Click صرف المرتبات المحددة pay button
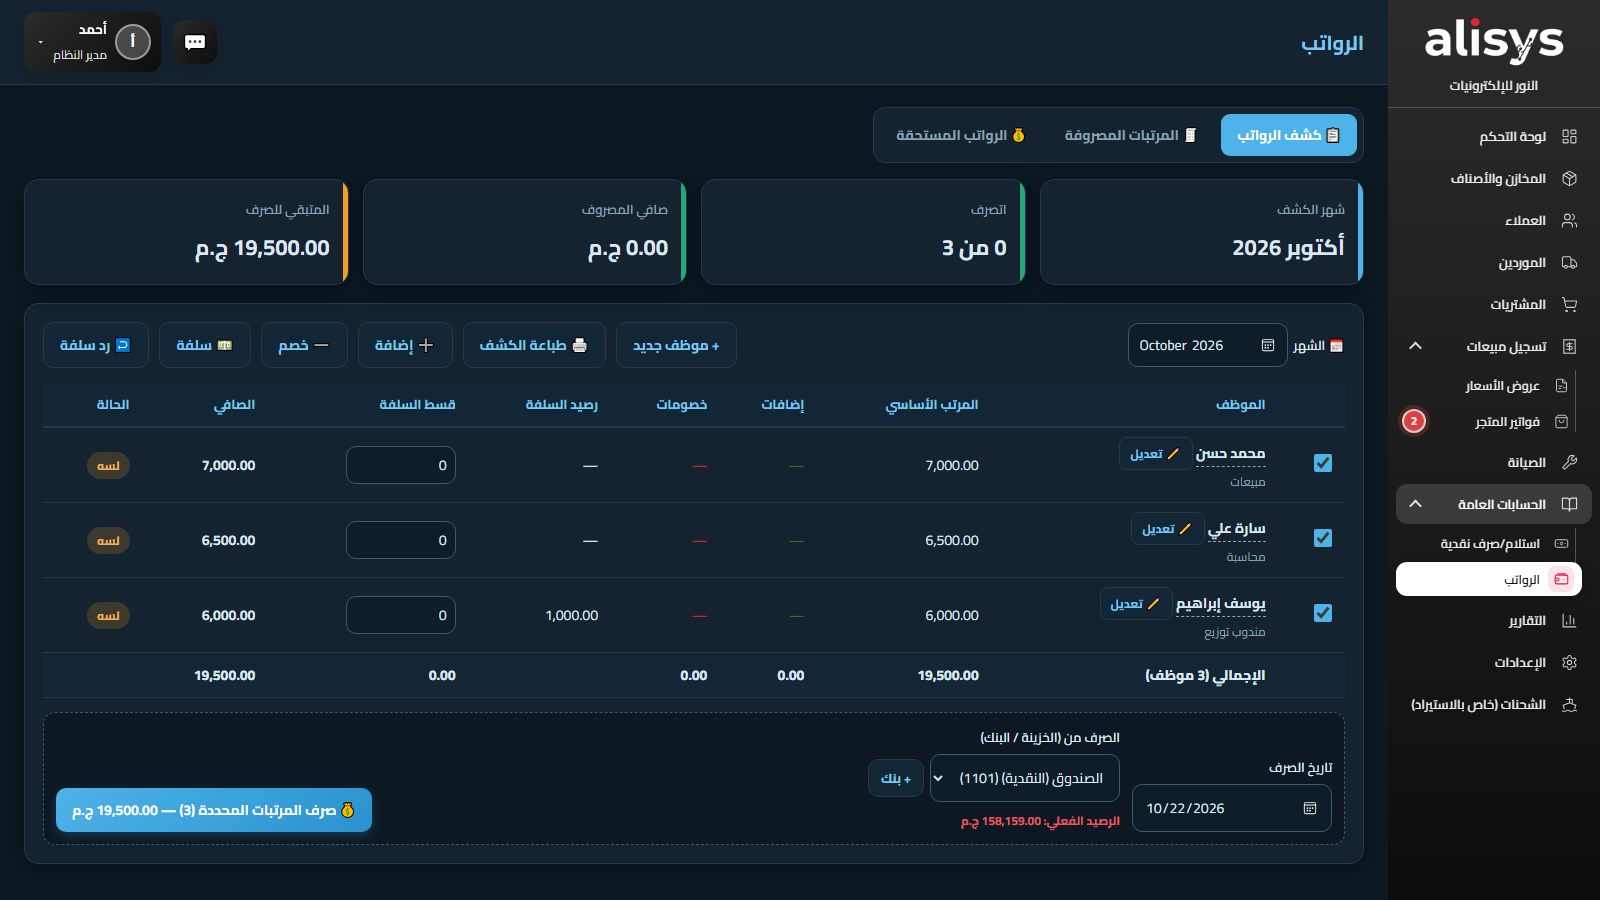The width and height of the screenshot is (1600, 900). [214, 810]
